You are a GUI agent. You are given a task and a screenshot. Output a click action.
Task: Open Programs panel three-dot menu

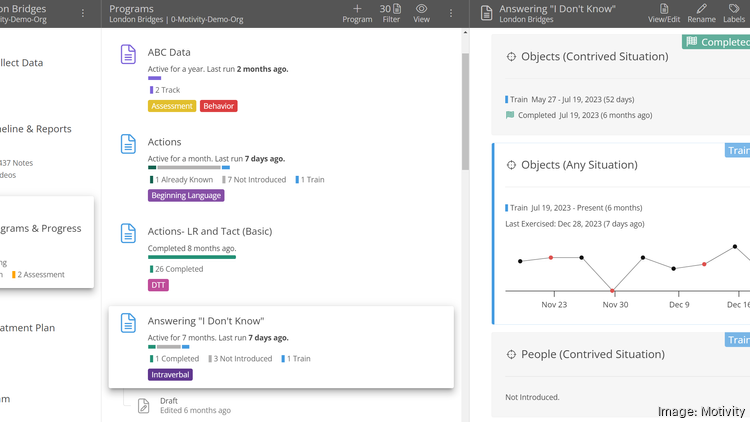[452, 13]
